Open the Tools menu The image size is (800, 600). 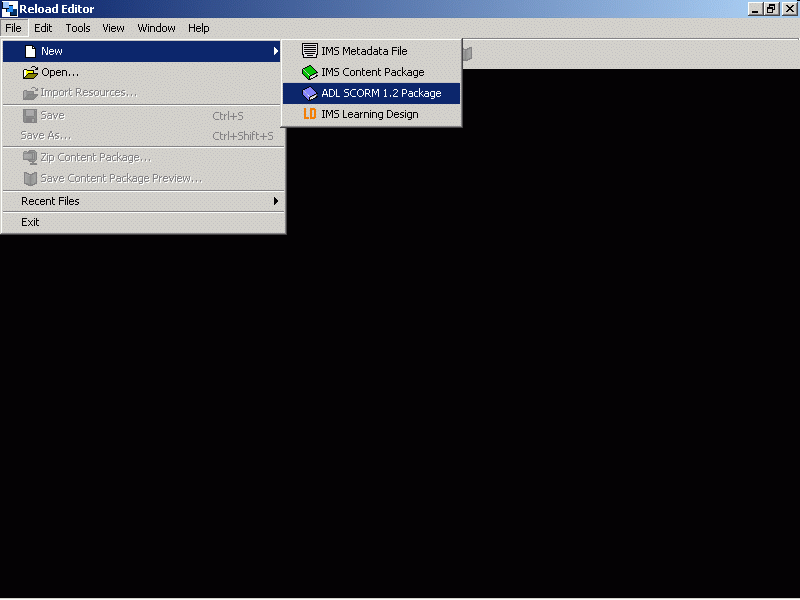pos(78,28)
